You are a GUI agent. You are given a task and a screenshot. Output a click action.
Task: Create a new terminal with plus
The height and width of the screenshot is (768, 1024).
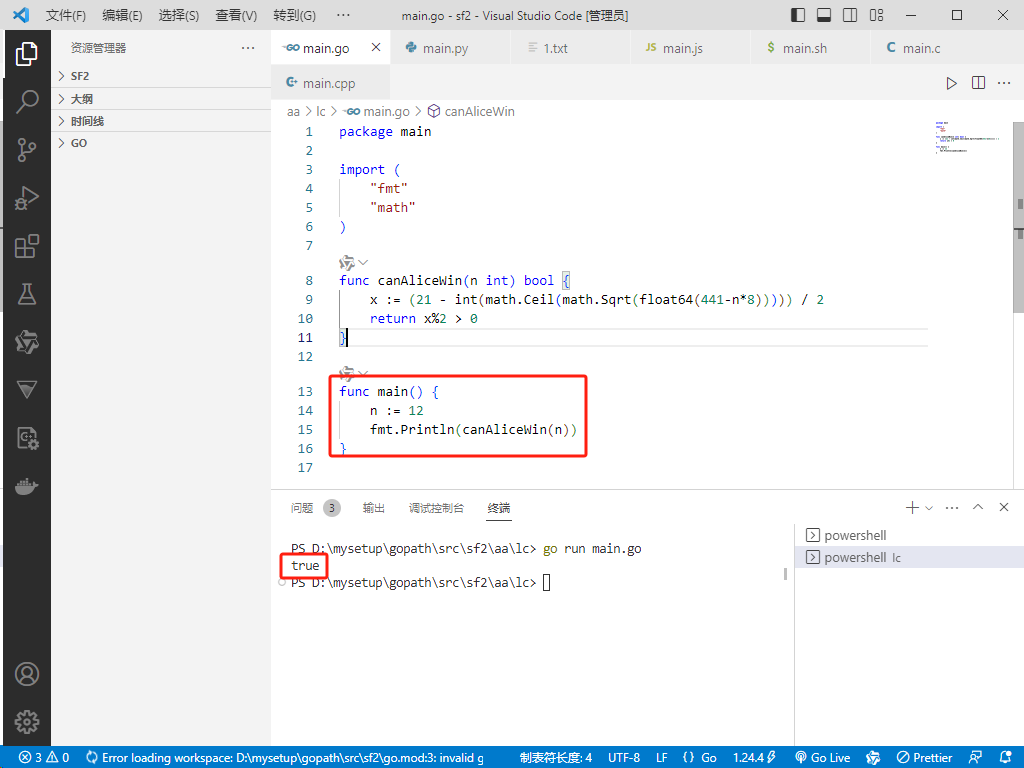point(912,507)
